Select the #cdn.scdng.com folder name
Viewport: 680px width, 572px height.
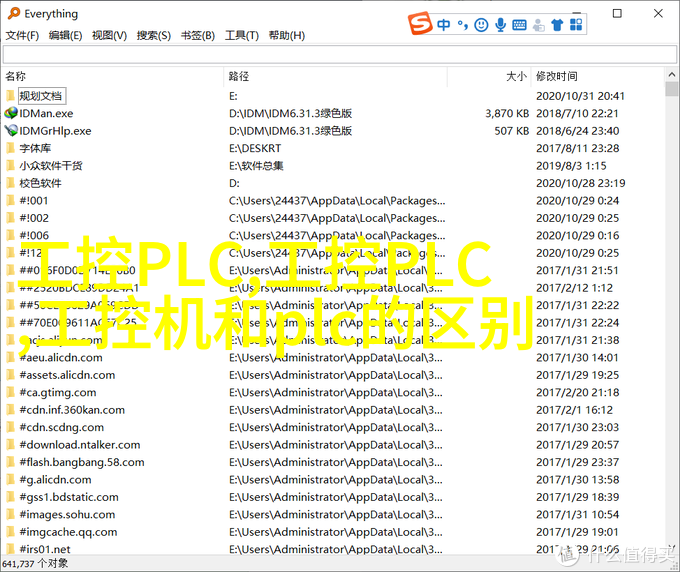62,427
